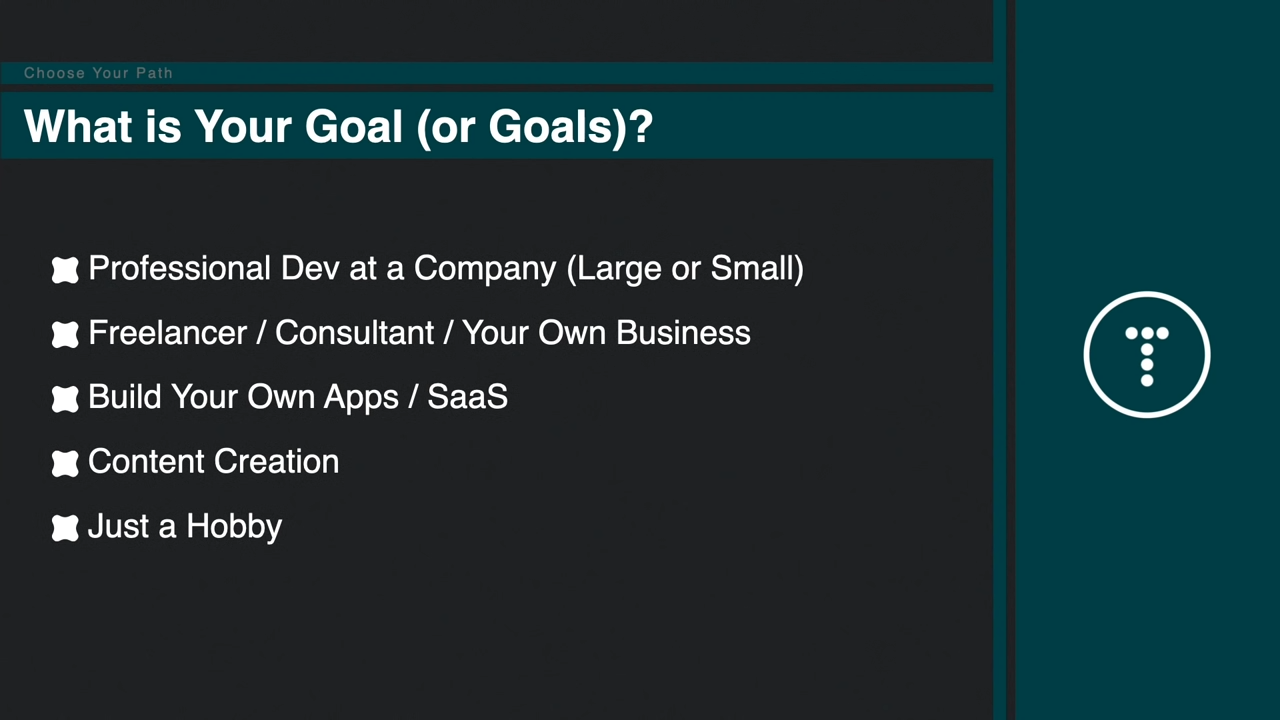This screenshot has height=720, width=1280.
Task: Click the bullet icon beside Build Your Own Apps
Action: [65, 399]
